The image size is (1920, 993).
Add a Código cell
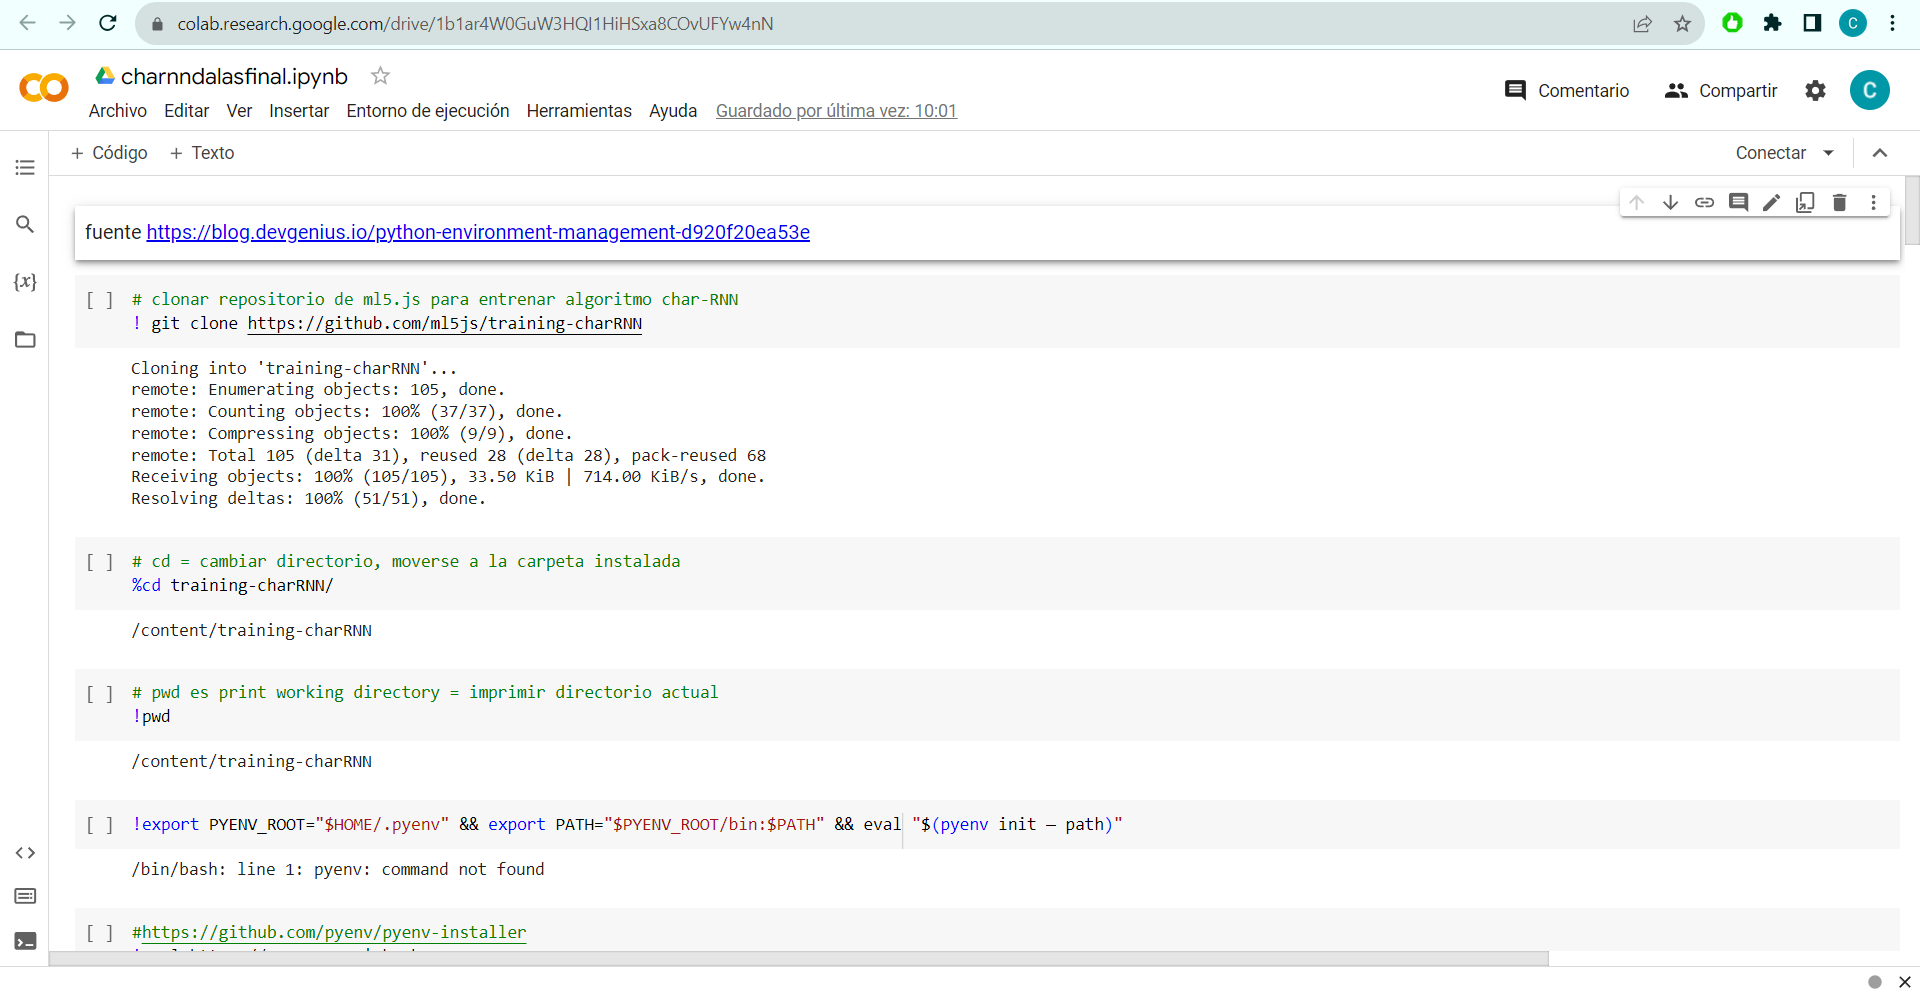[x=109, y=153]
